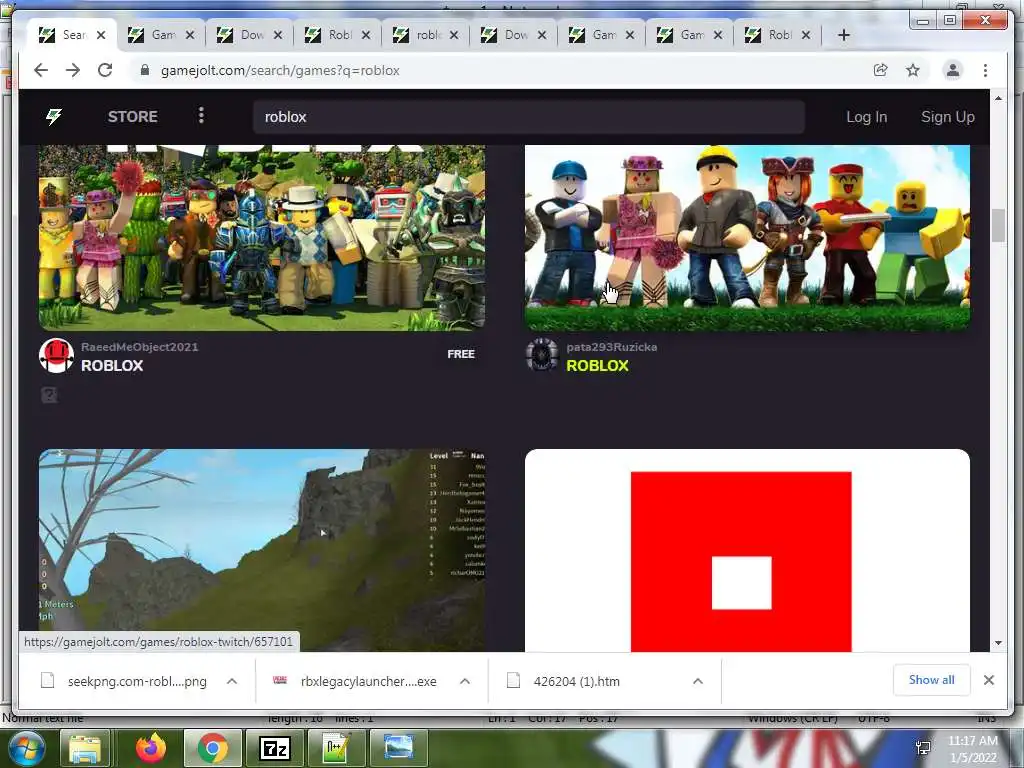Screen dimensions: 1024x768
Task: Click pata293Ruzicka avatar icon
Action: 542,356
